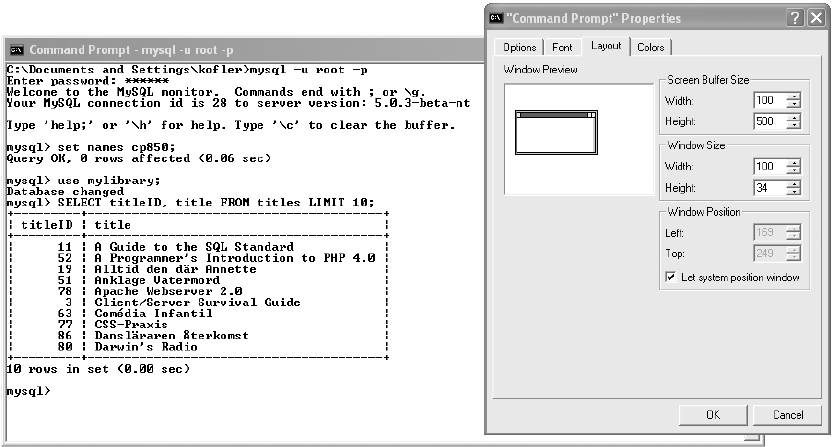Click the empty mysql> prompt at the bottom
Viewport: 833px width, 447px height.
[x=29, y=391]
